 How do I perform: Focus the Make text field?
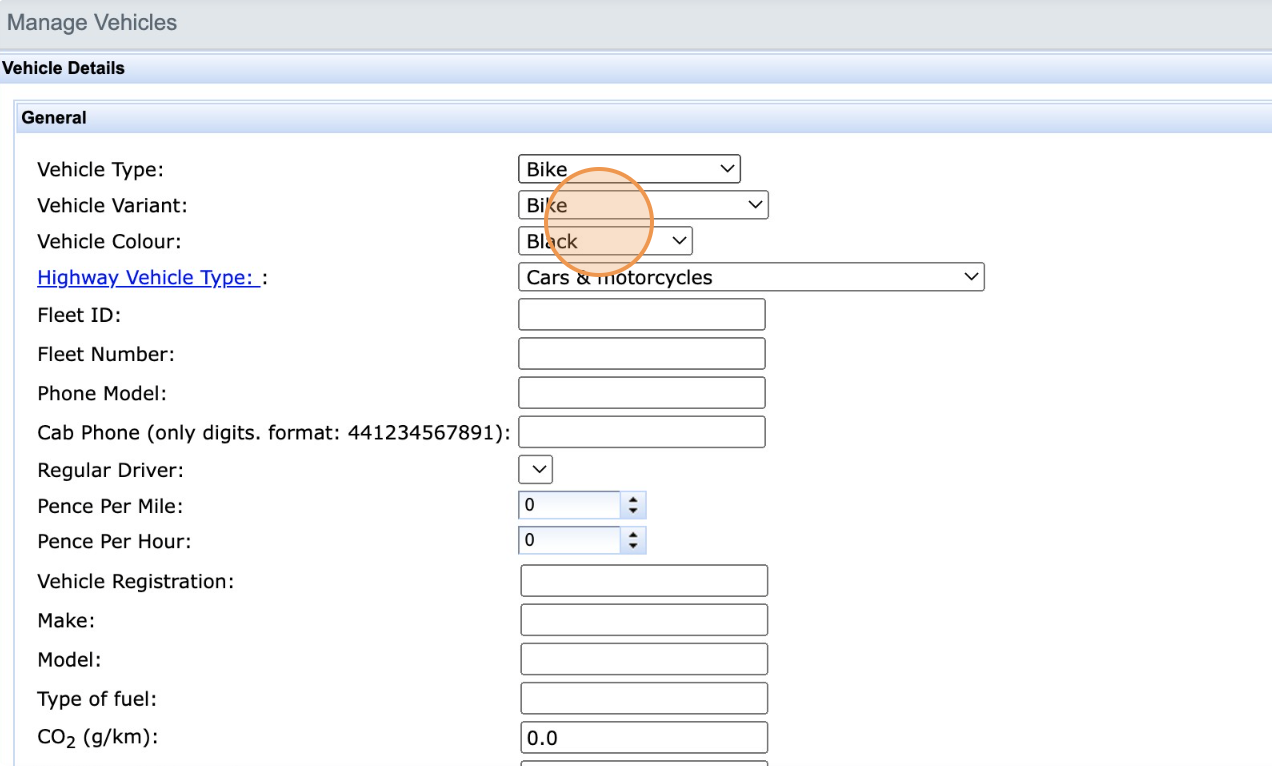tap(643, 620)
